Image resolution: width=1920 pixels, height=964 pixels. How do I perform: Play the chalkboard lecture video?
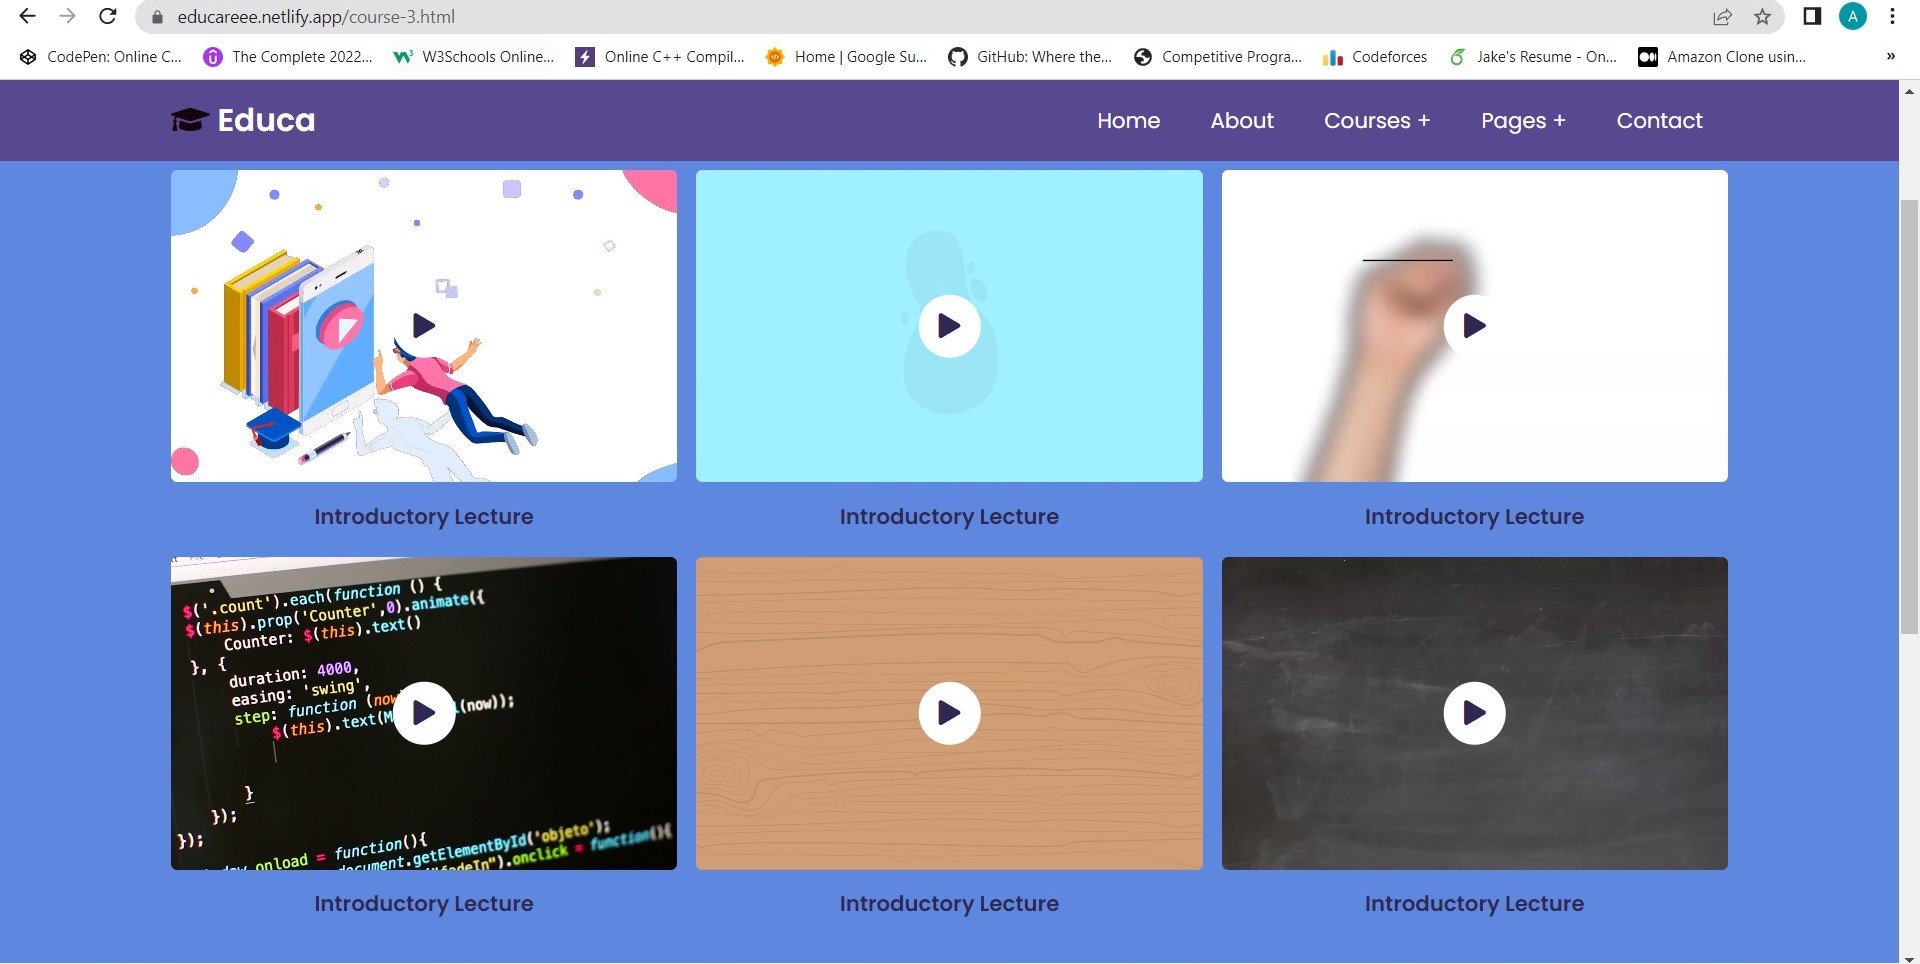pyautogui.click(x=1474, y=712)
